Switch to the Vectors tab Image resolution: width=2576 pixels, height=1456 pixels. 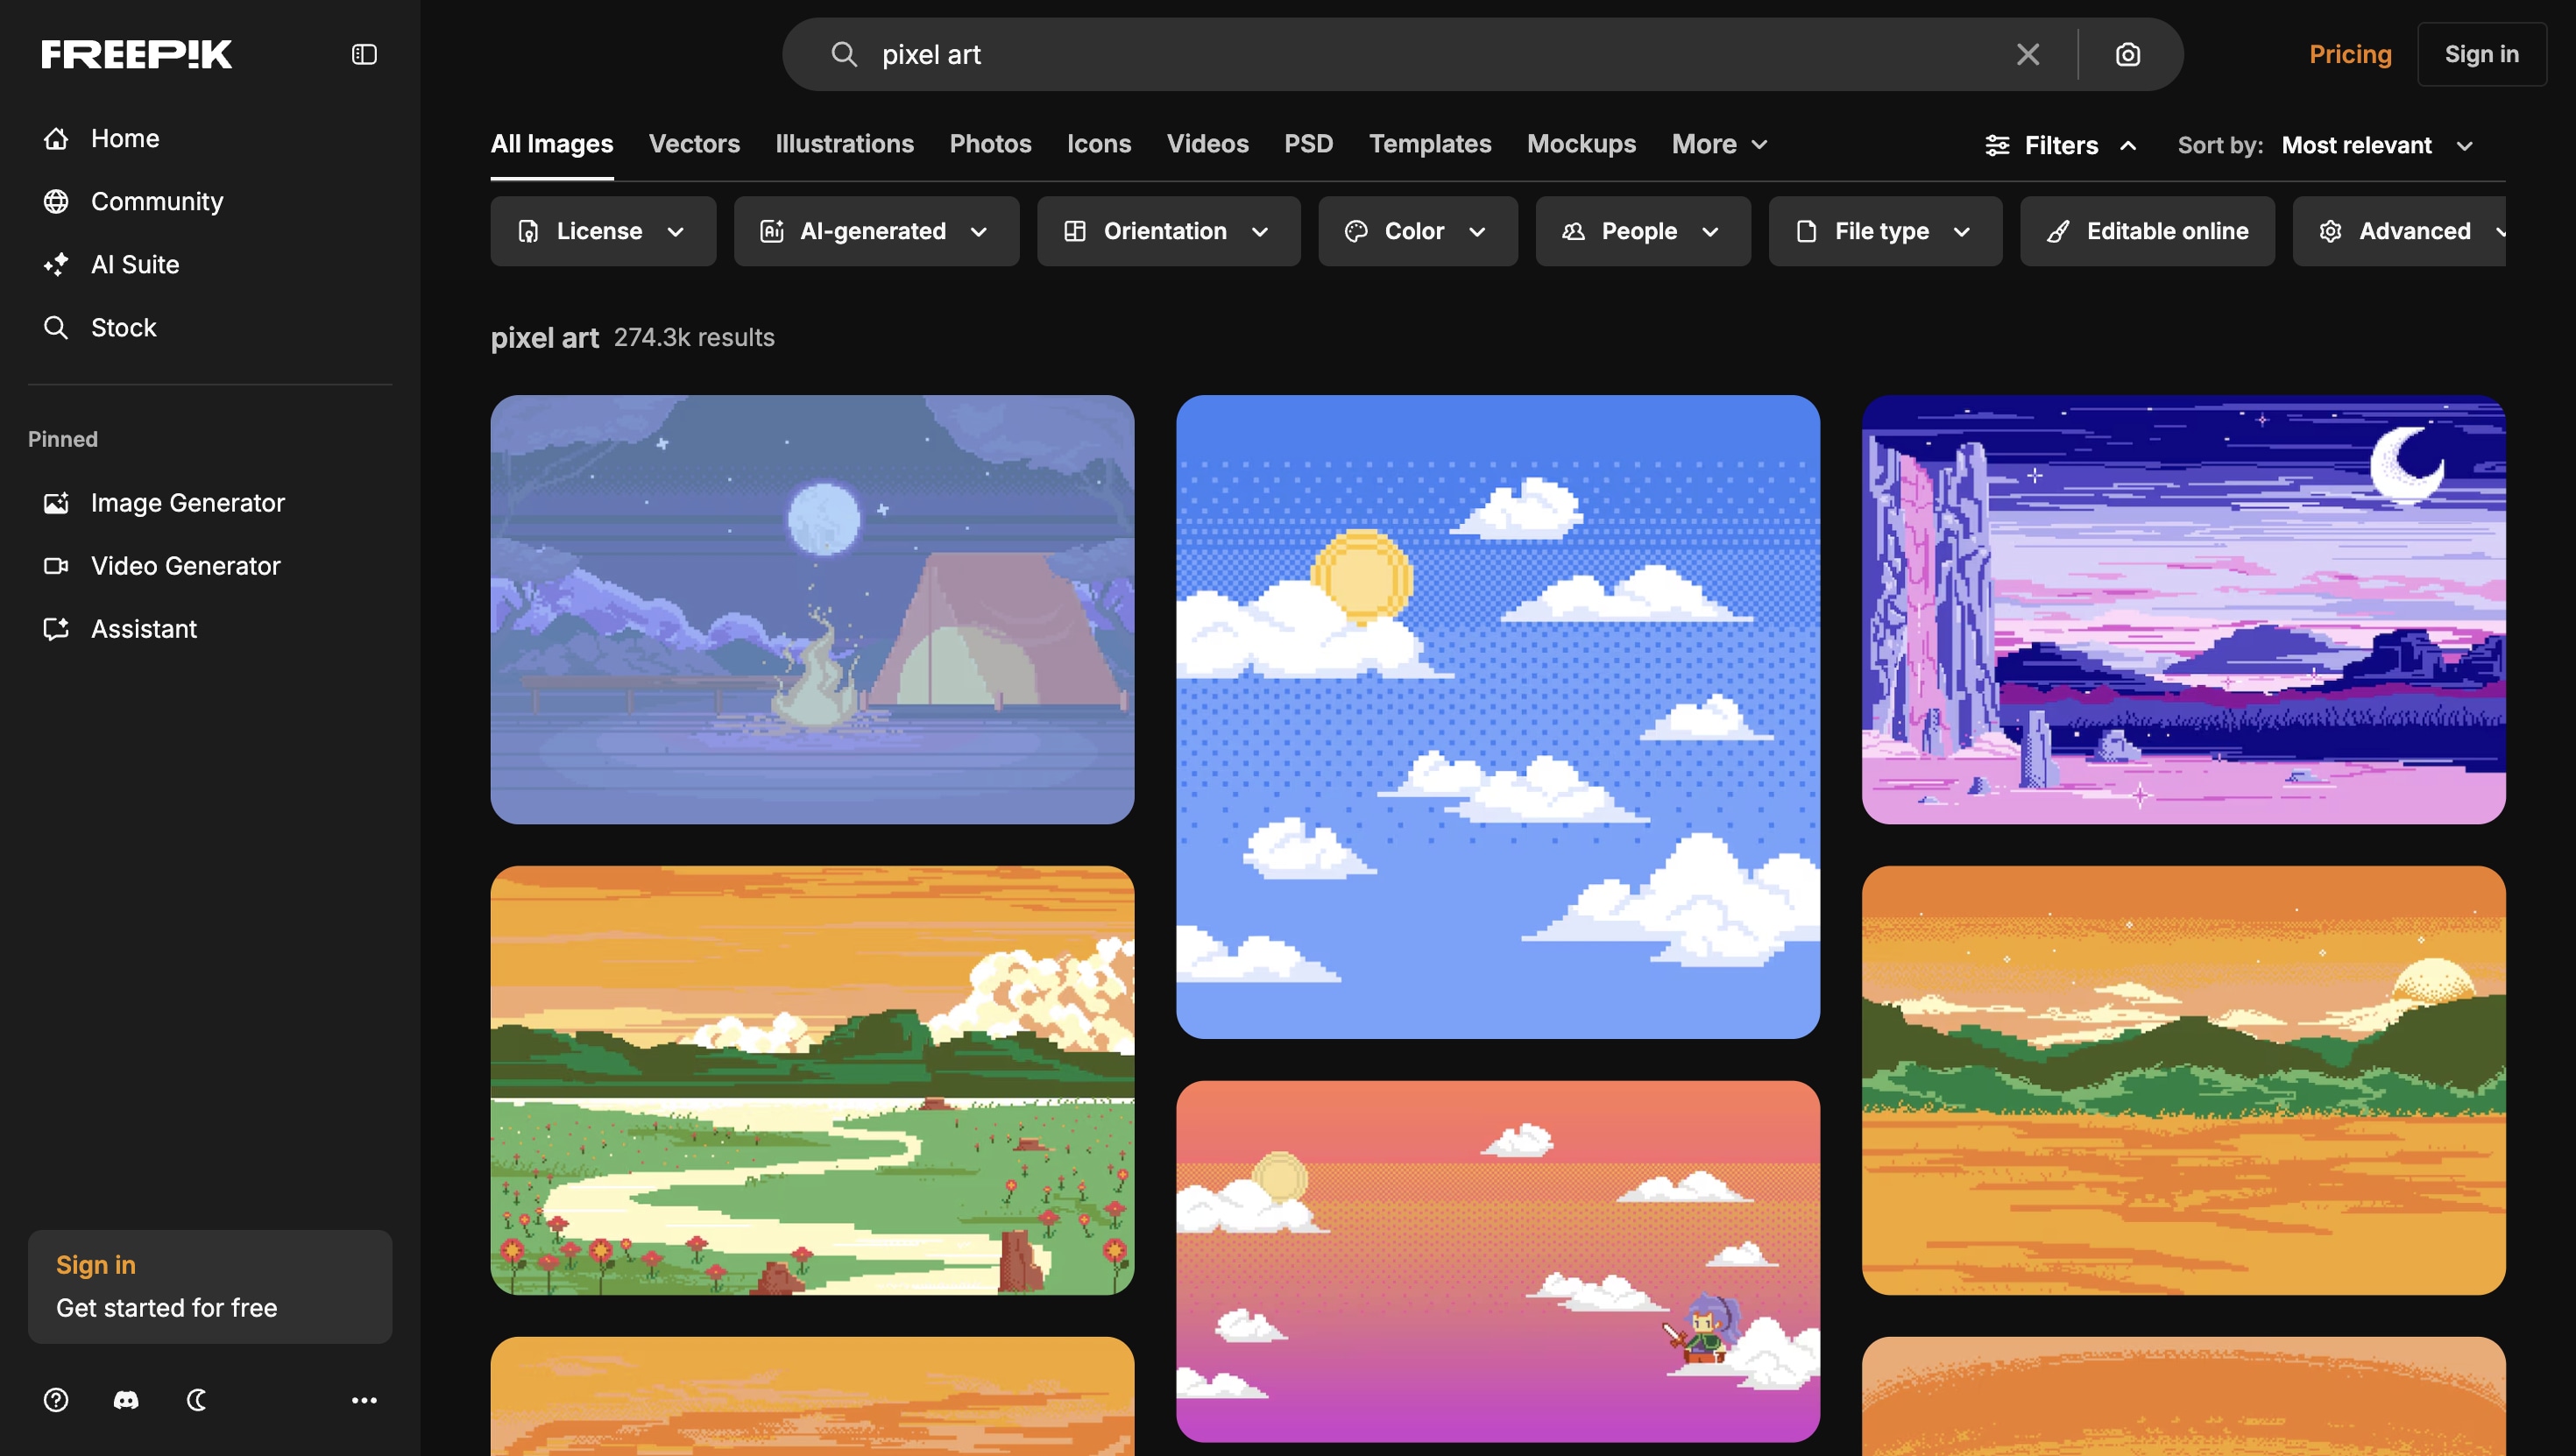[694, 144]
